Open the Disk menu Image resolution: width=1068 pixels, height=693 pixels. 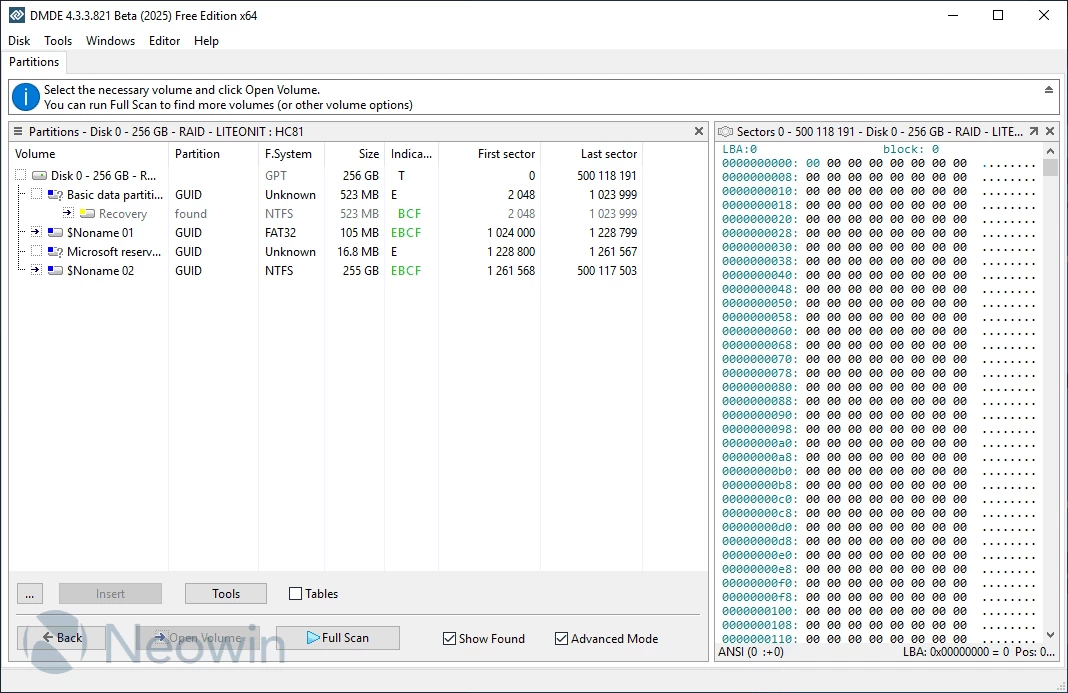click(19, 41)
